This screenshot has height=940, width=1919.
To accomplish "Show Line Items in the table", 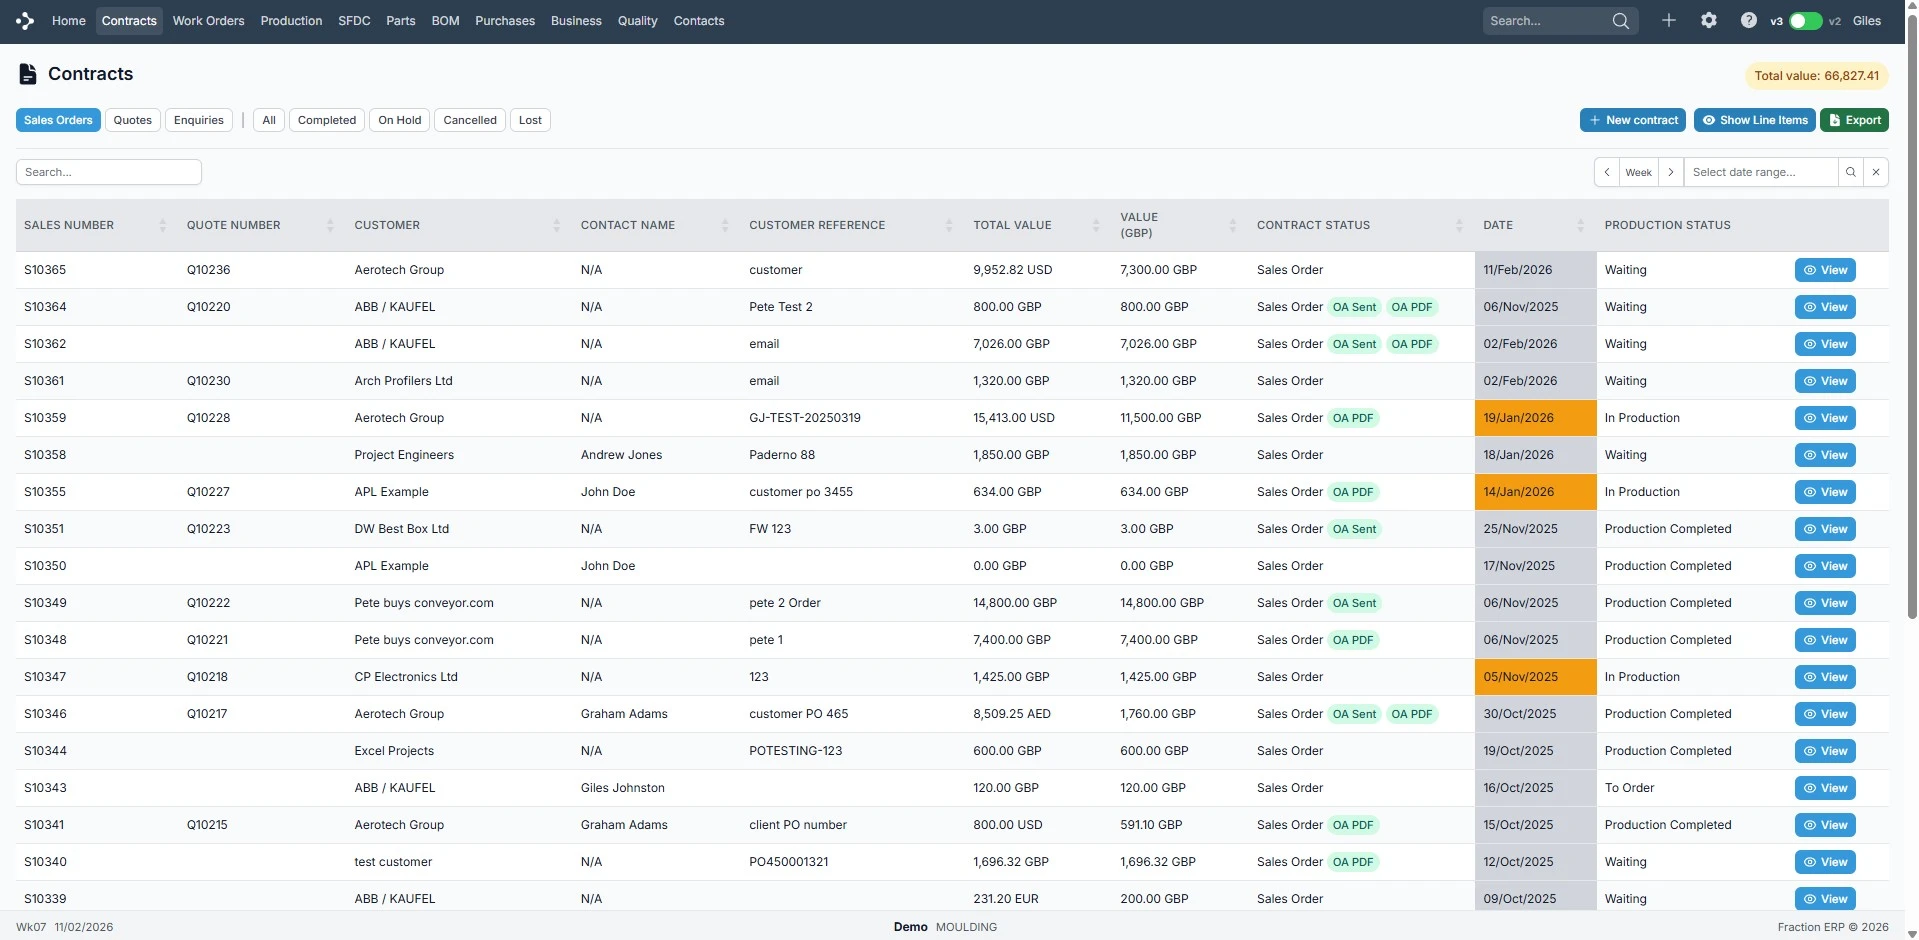I will pyautogui.click(x=1755, y=120).
